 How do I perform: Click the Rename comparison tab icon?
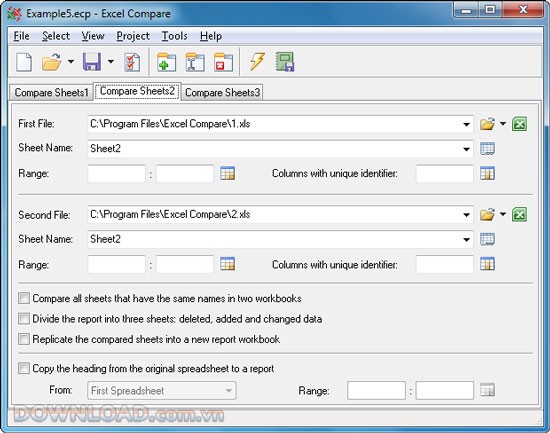[195, 62]
